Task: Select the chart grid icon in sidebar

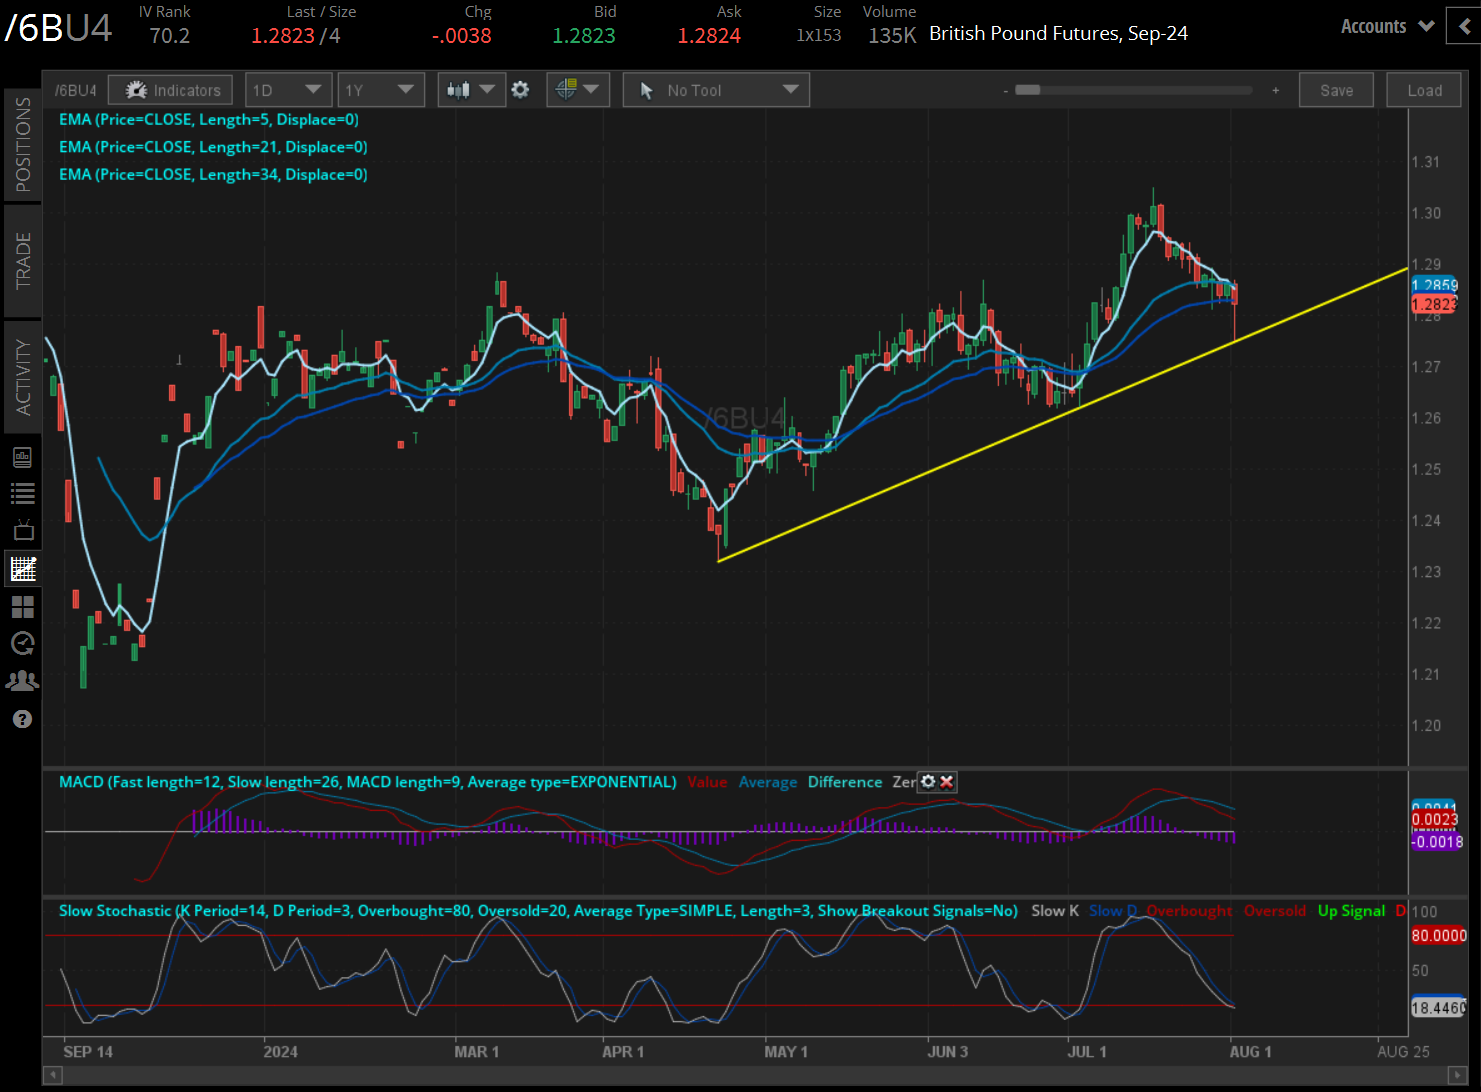Action: (22, 569)
